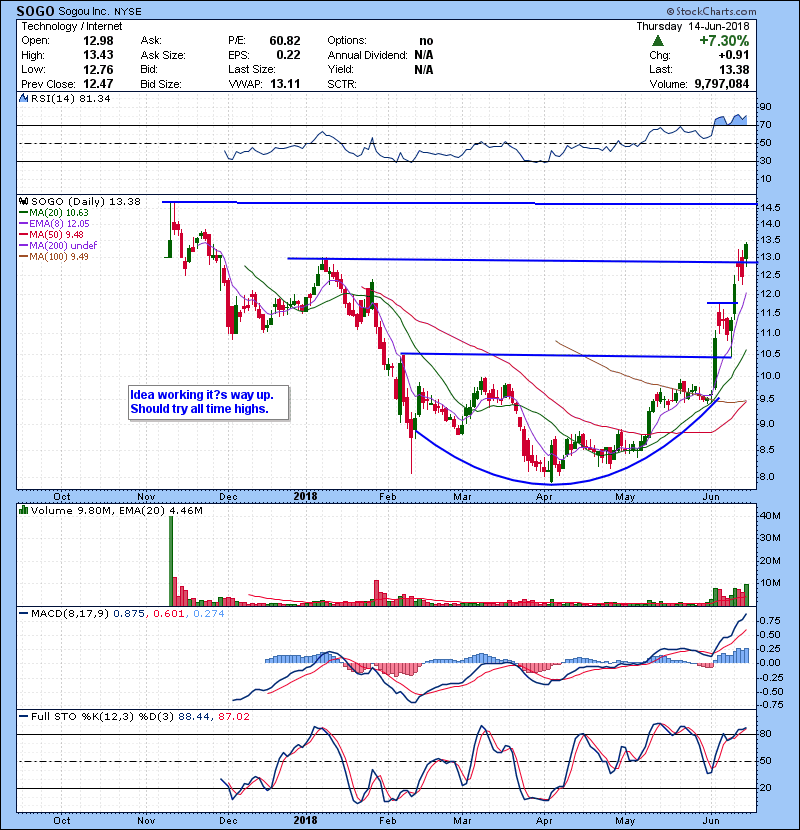Click the MA(200) undef legend entry
This screenshot has width=800, height=830.
[x=58, y=246]
